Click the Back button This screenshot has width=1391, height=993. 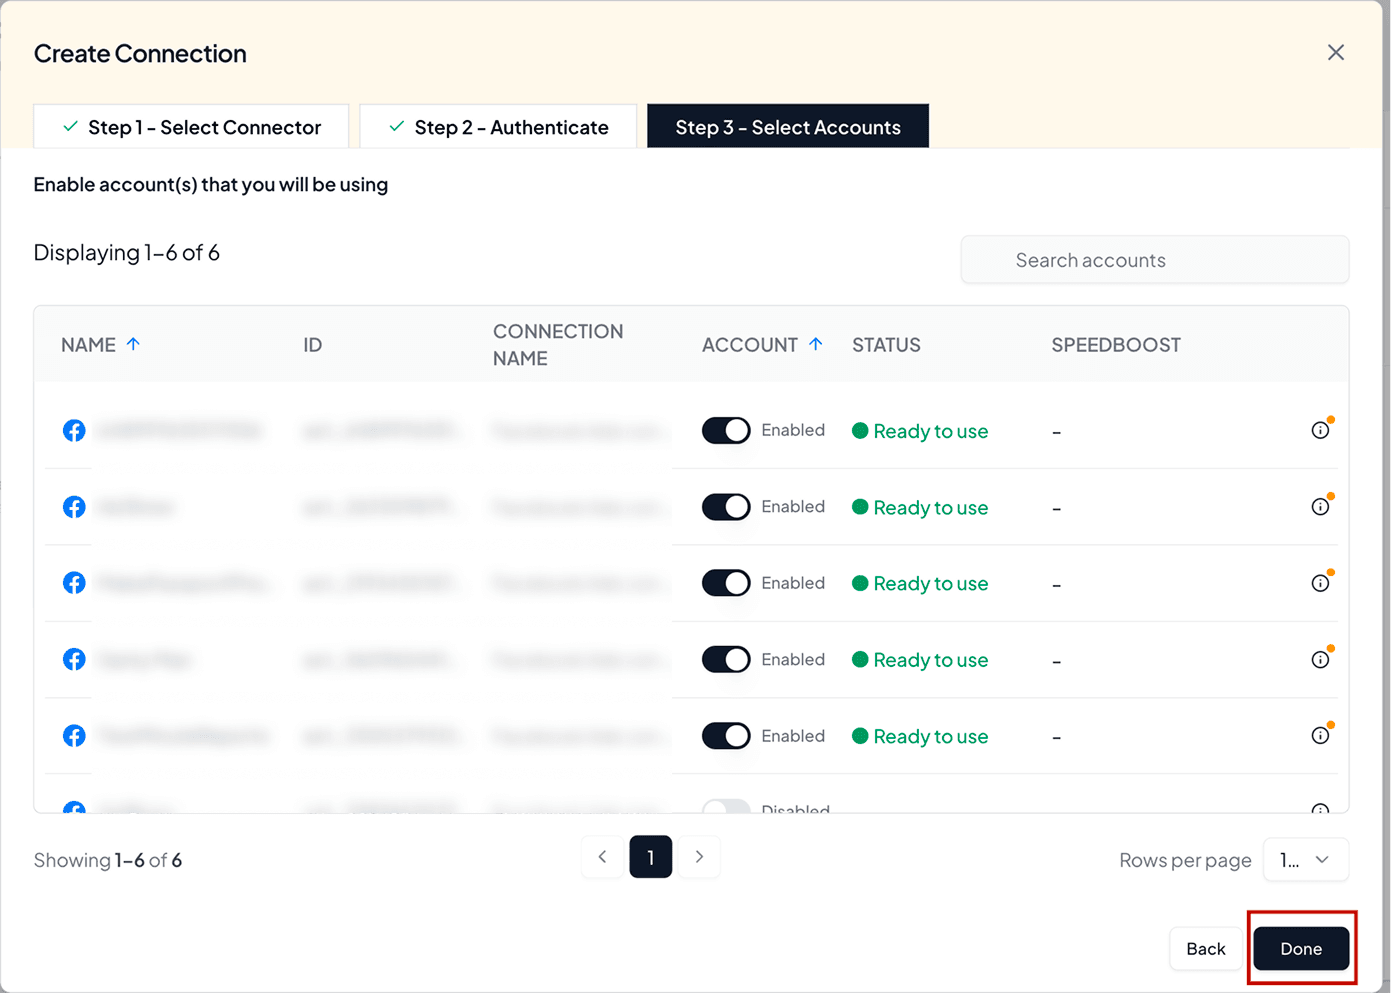(1206, 949)
